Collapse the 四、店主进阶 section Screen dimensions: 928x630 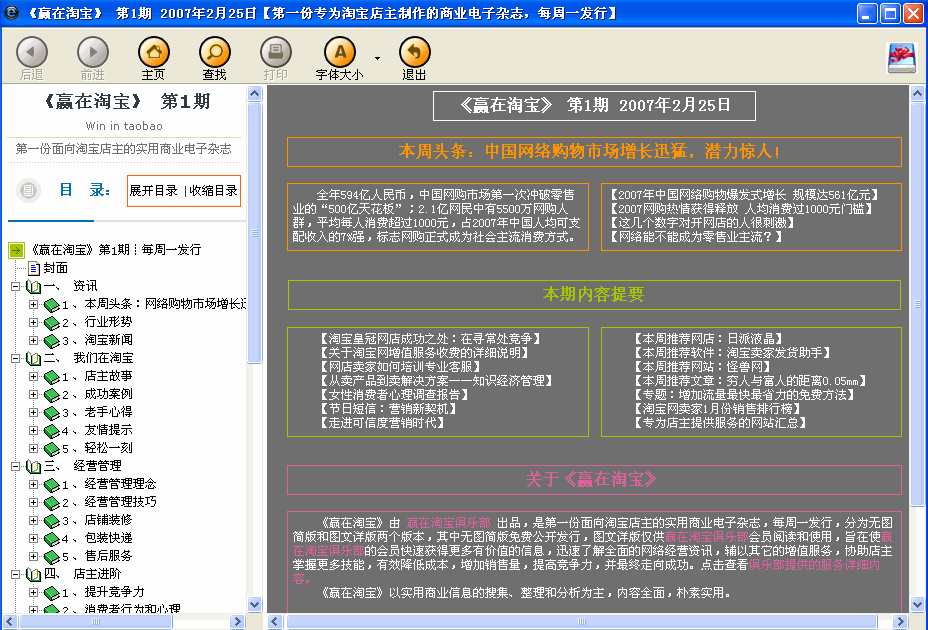tap(15, 575)
